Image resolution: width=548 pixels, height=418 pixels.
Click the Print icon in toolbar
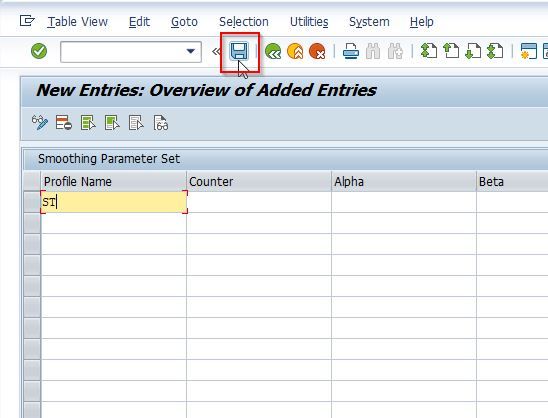[x=351, y=51]
